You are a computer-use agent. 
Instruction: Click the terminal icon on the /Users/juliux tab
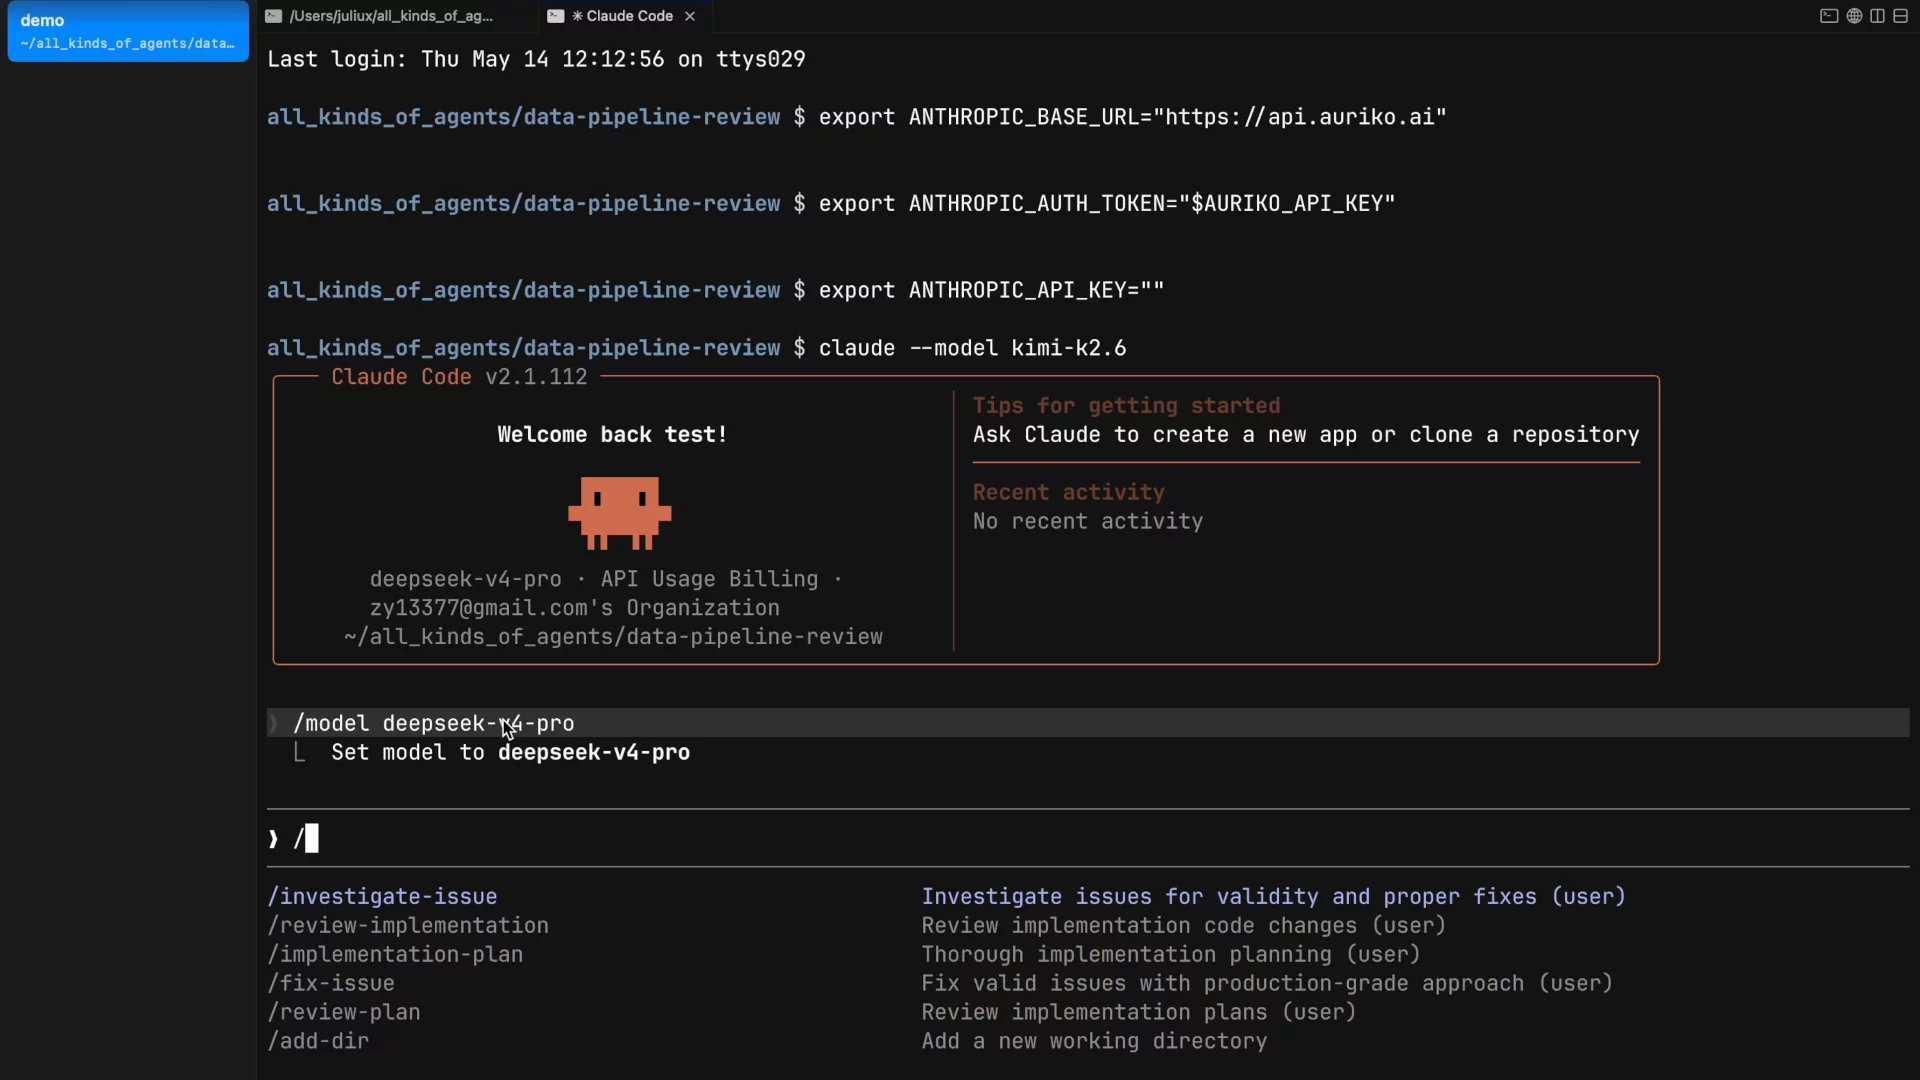point(273,16)
